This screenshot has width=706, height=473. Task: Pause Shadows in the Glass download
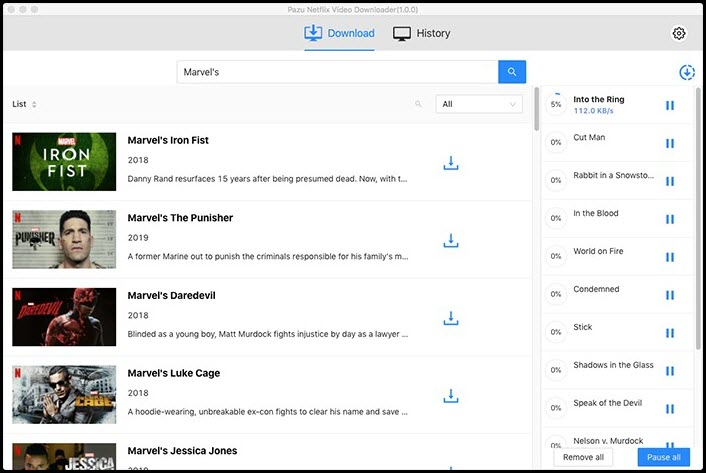pyautogui.click(x=670, y=371)
